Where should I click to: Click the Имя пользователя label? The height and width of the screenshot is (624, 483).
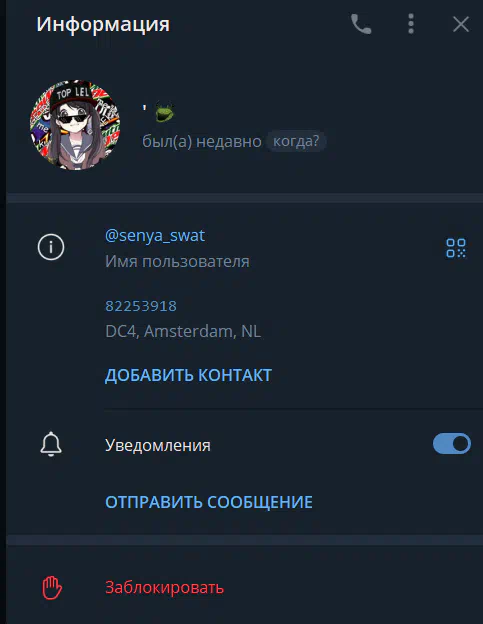click(177, 261)
